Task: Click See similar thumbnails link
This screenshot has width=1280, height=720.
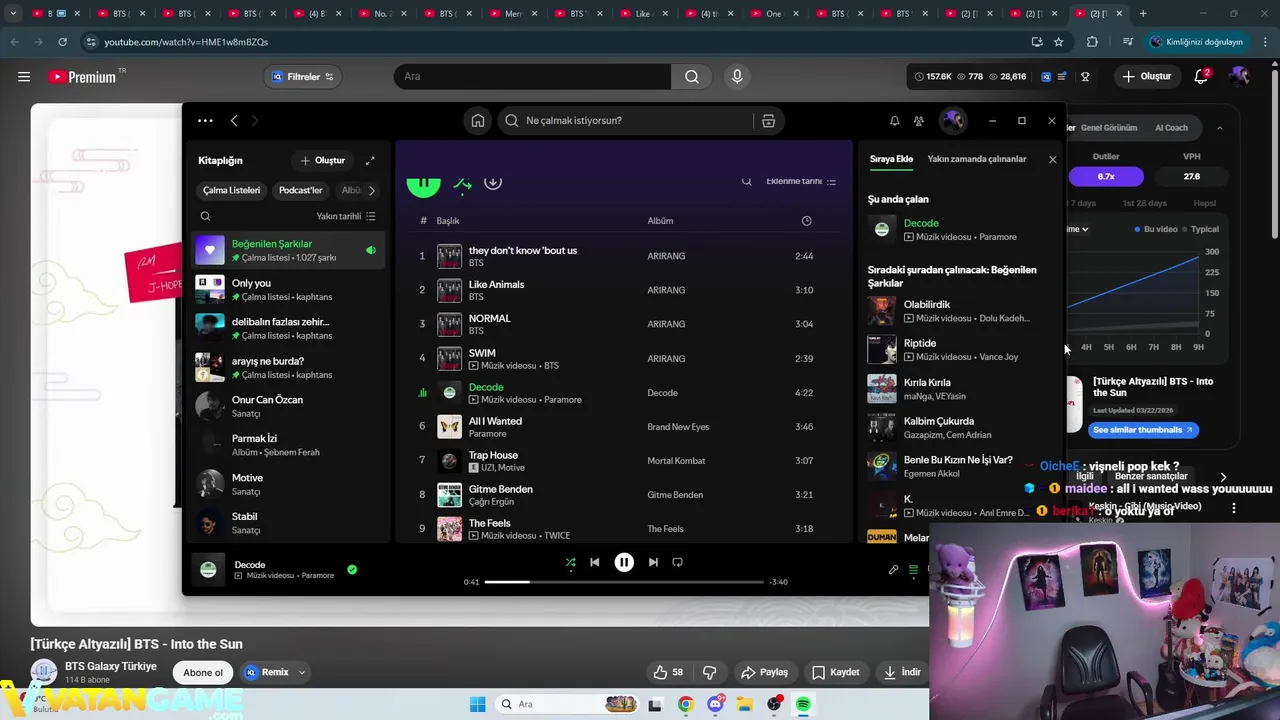Action: (x=1142, y=430)
